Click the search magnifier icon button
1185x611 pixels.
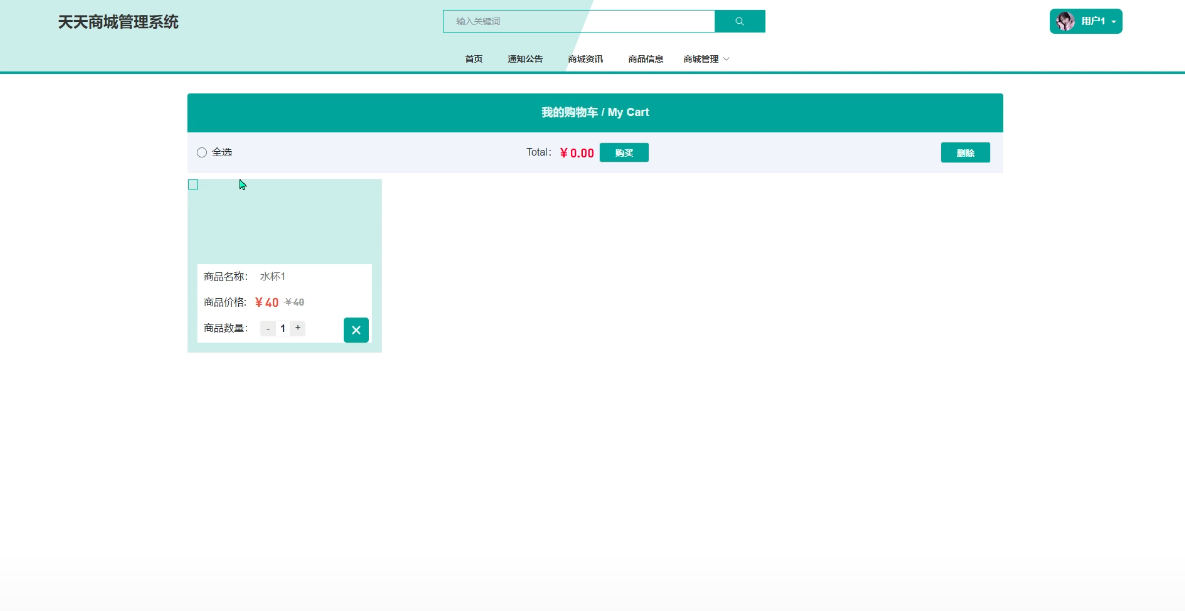pyautogui.click(x=740, y=21)
